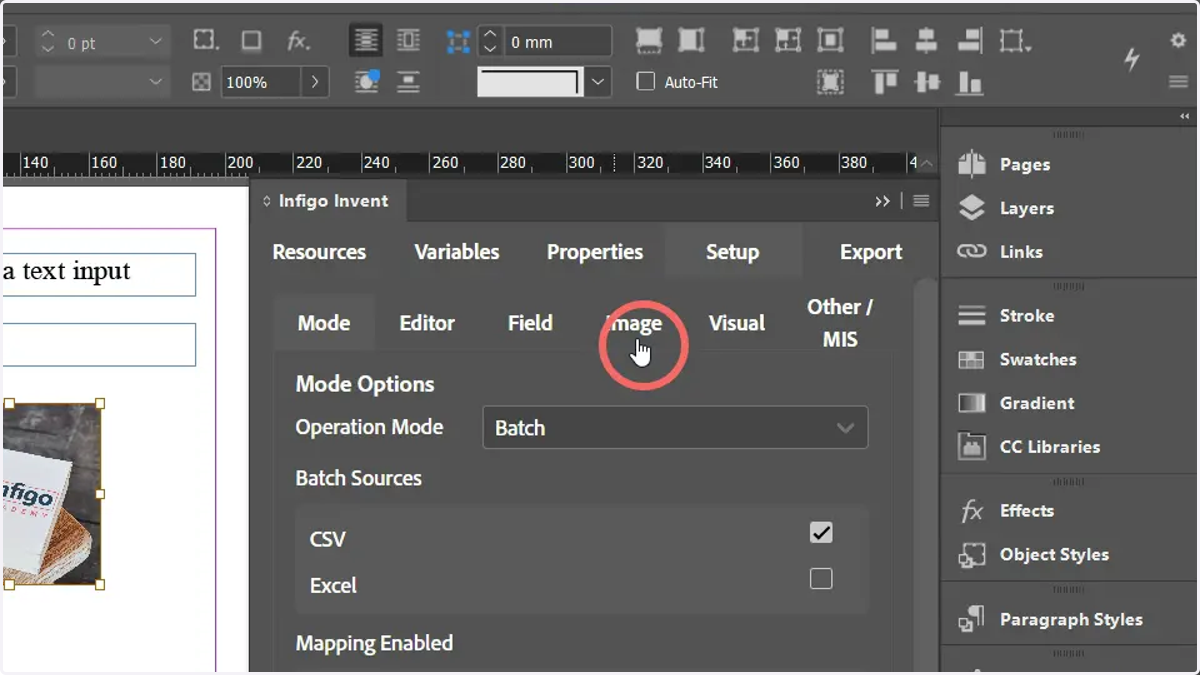Click the corner options icon in control bar
The width and height of the screenshot is (1200, 675).
(205, 40)
